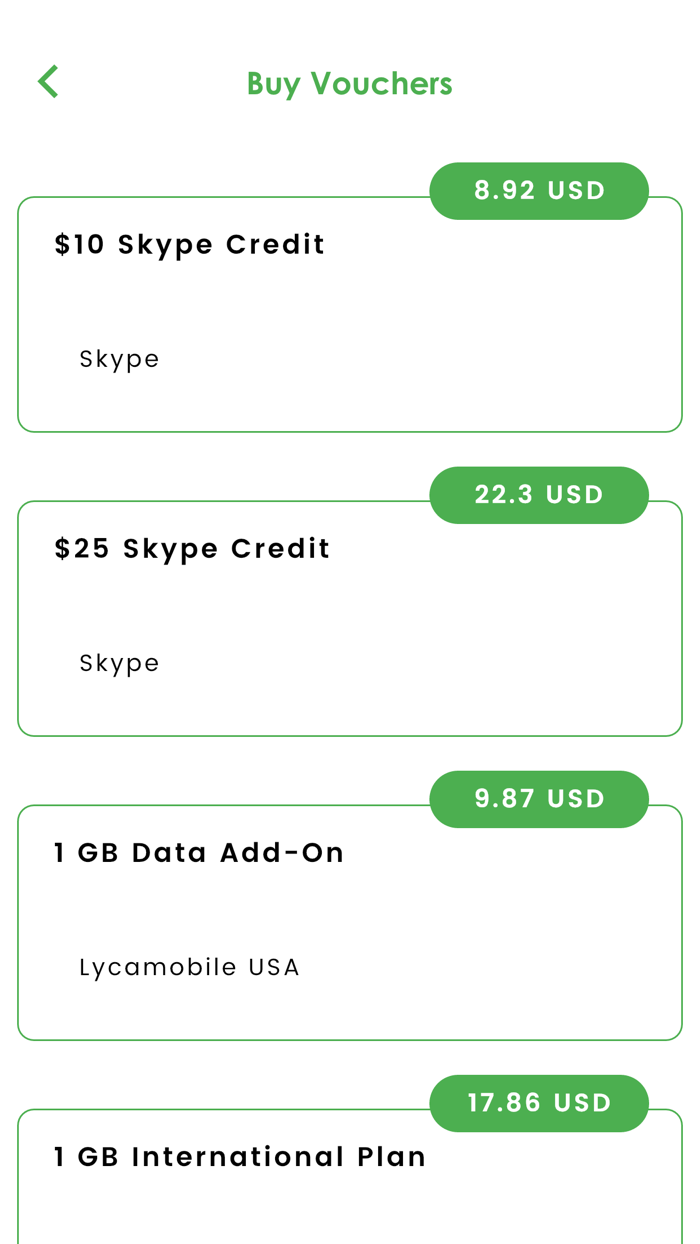
Task: Select the 1 GB International Plan heading
Action: (x=239, y=1156)
